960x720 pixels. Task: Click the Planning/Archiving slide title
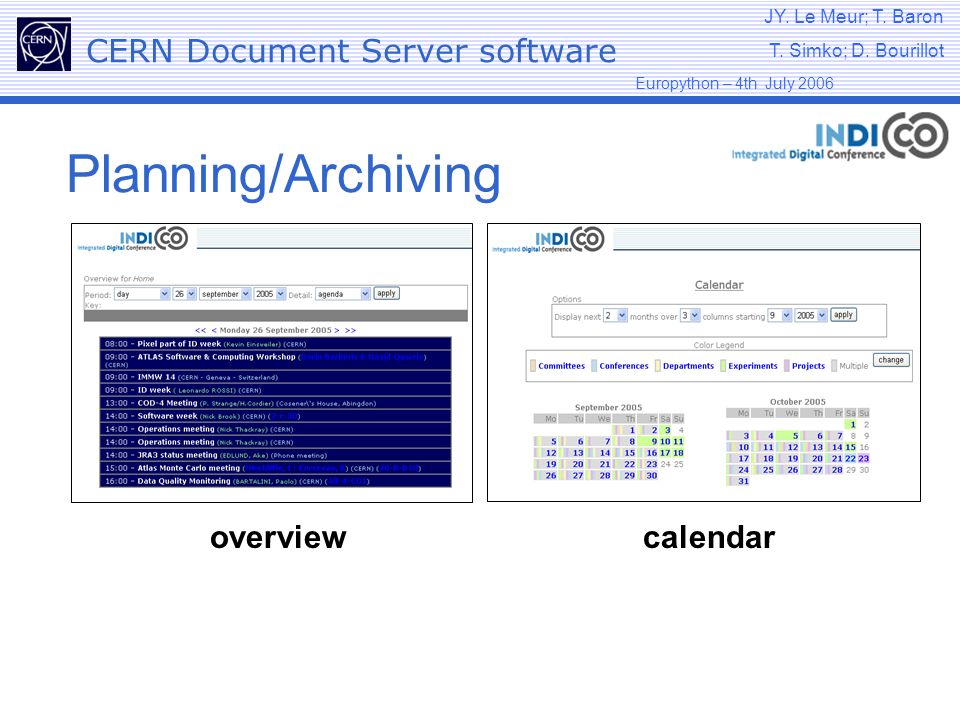(283, 175)
